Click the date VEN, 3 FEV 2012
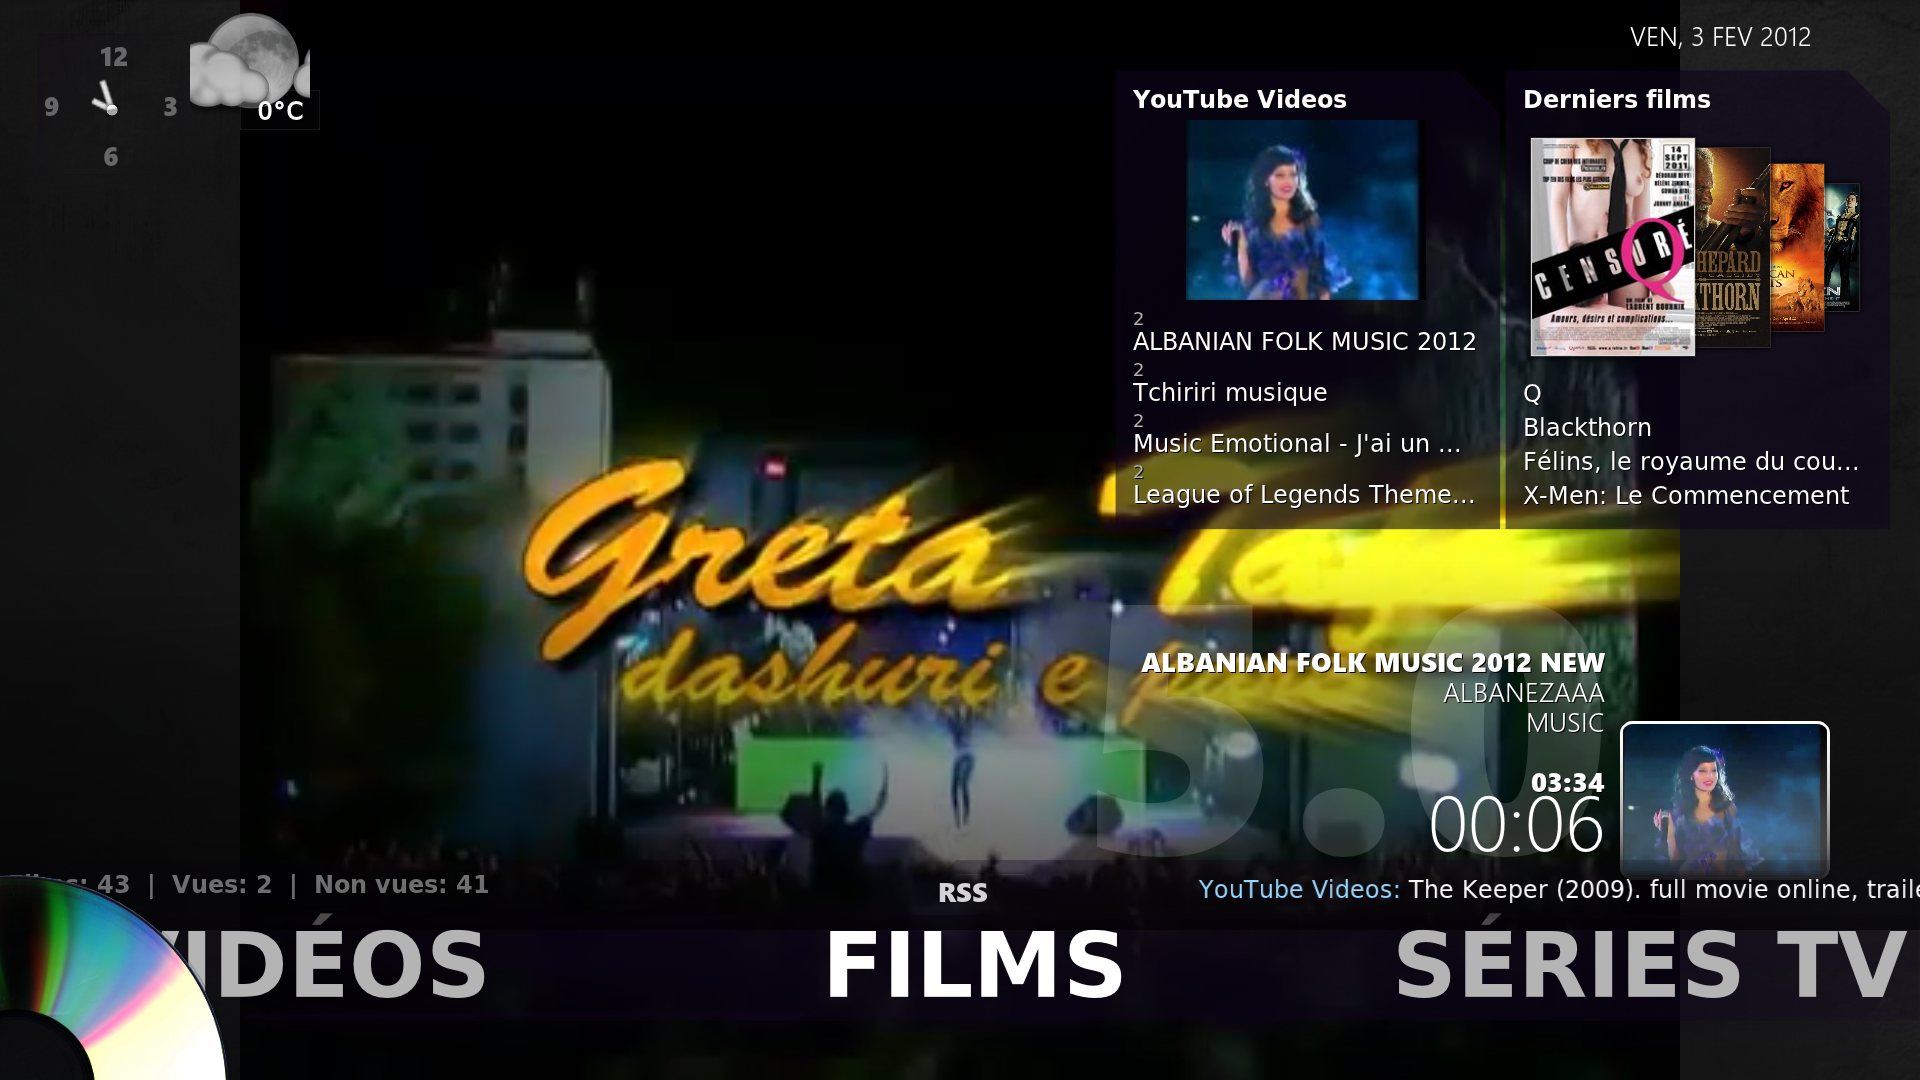The width and height of the screenshot is (1920, 1080). (1721, 37)
